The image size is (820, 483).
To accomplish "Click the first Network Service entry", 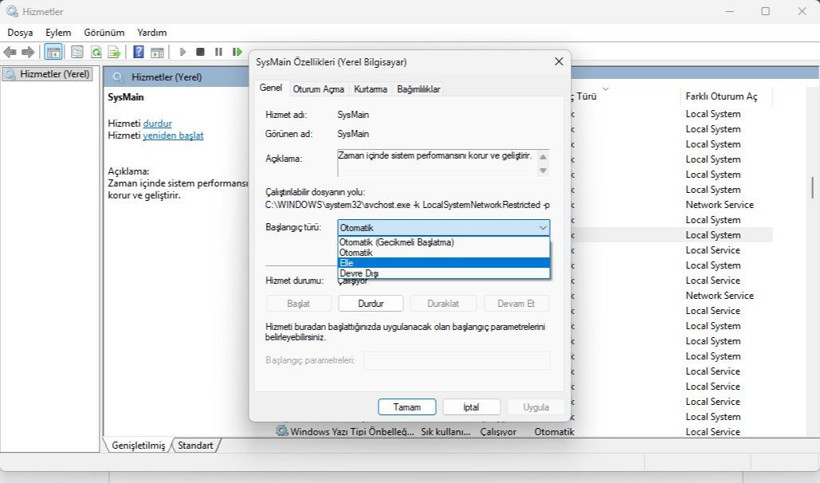I will 720,205.
